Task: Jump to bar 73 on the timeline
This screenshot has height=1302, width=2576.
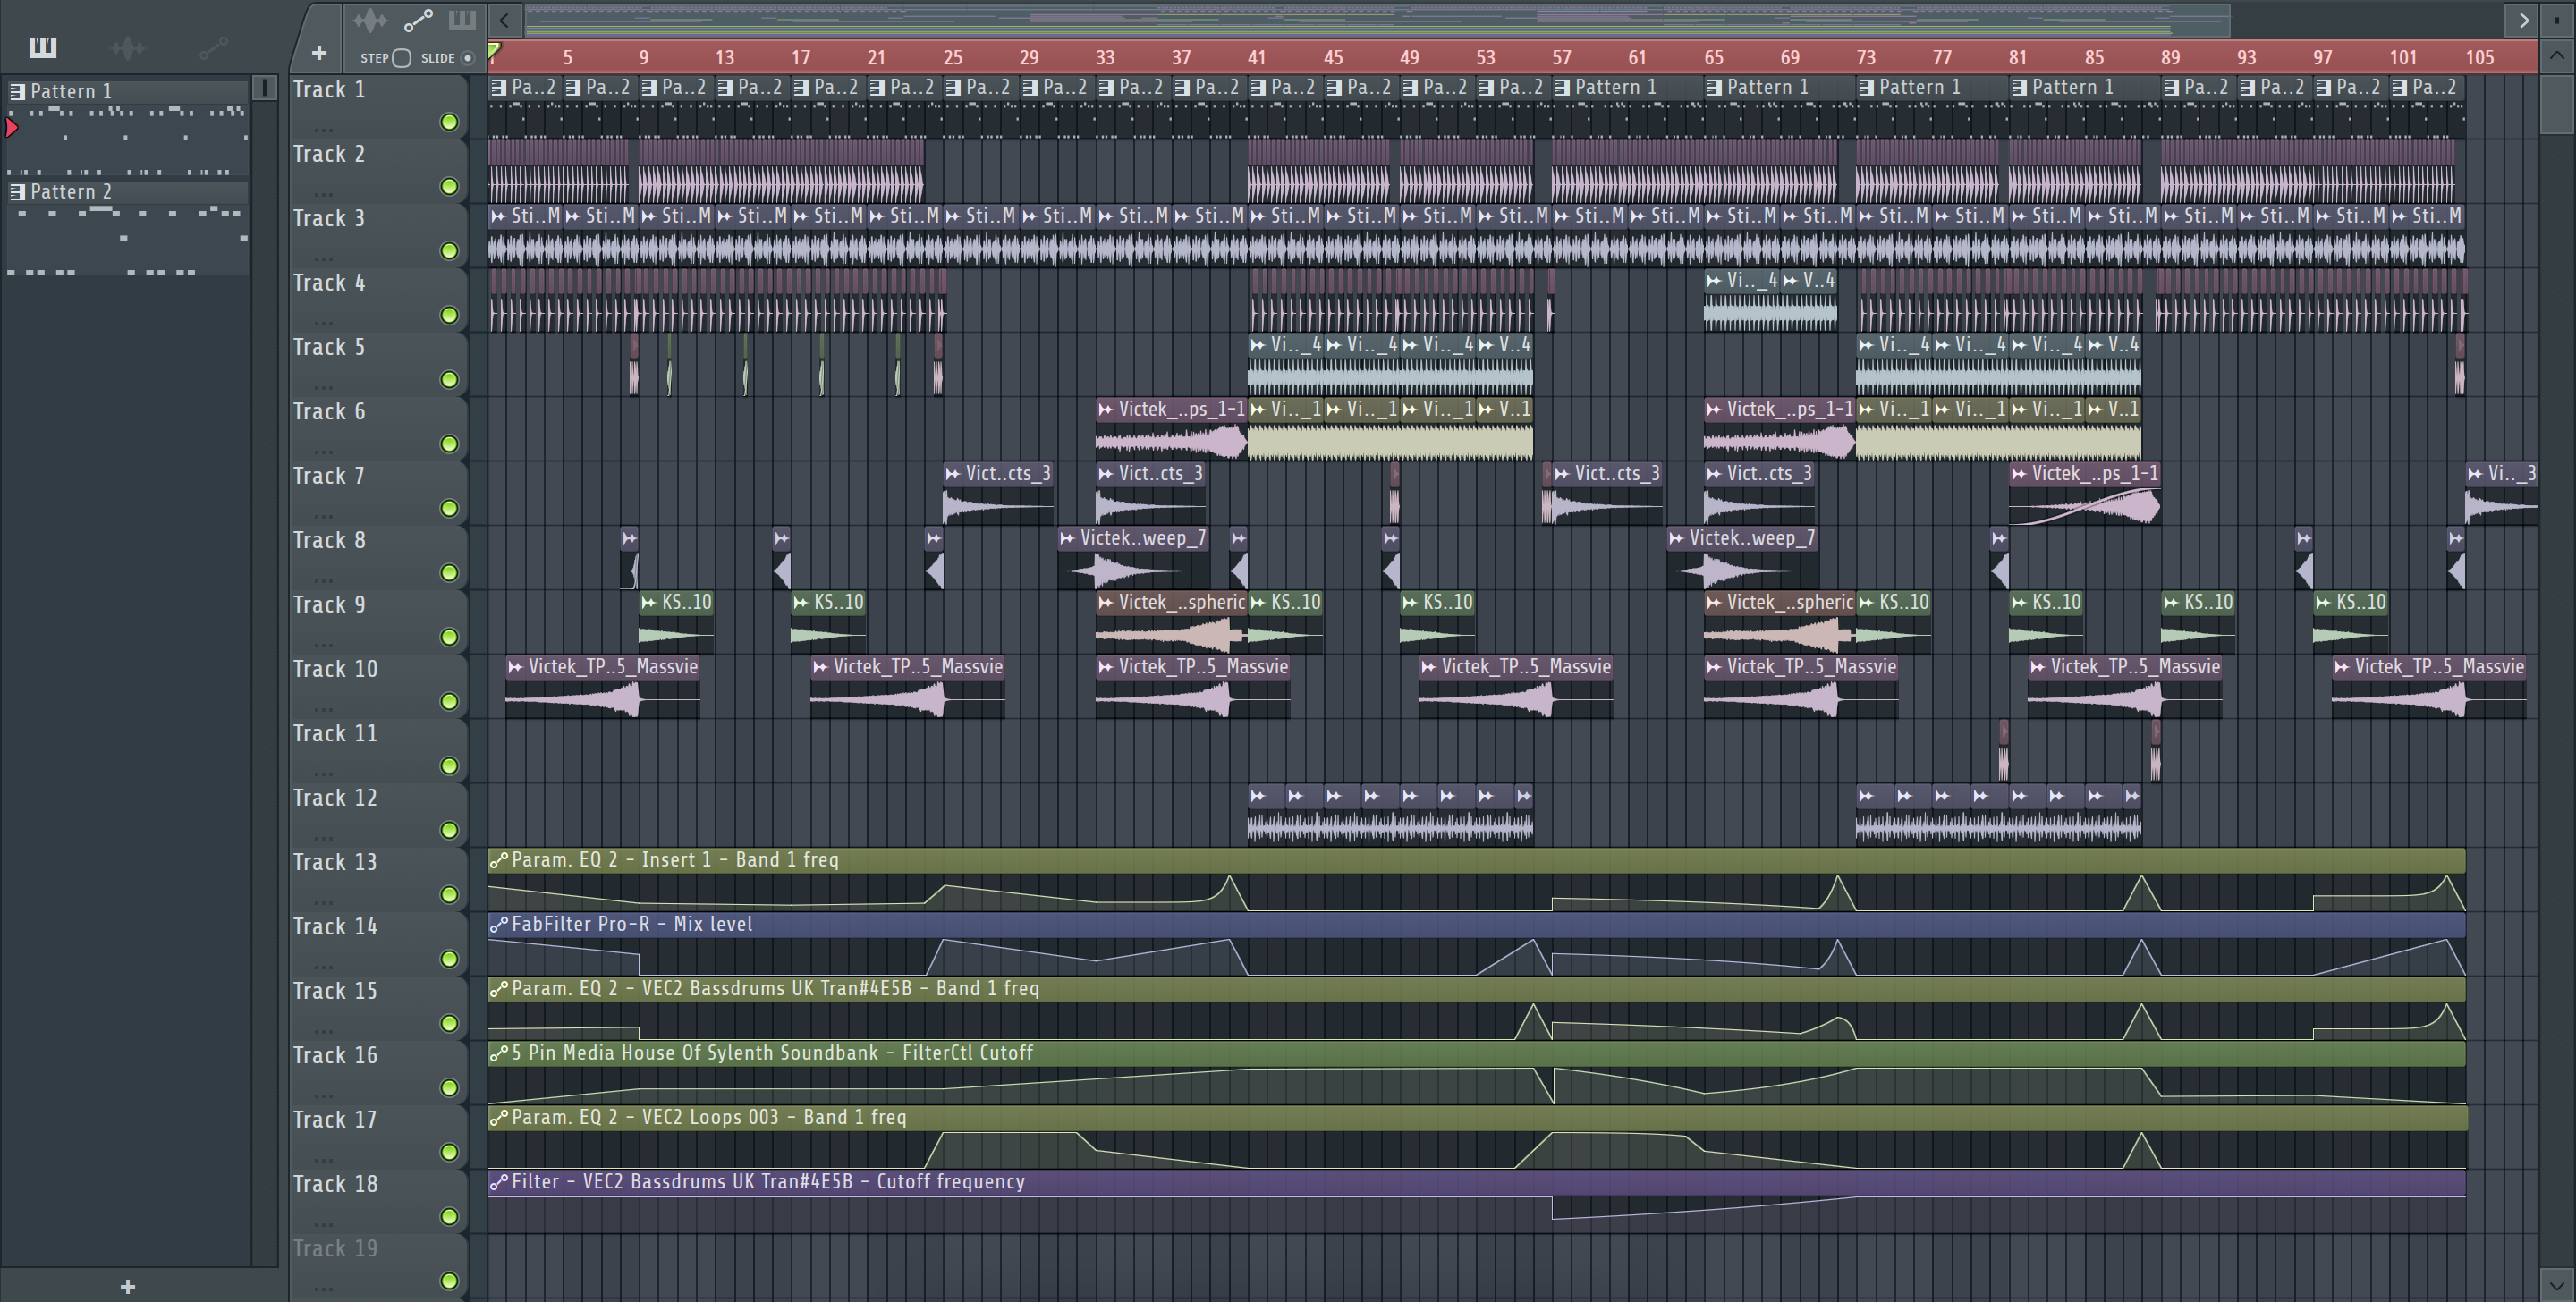Action: (1865, 57)
